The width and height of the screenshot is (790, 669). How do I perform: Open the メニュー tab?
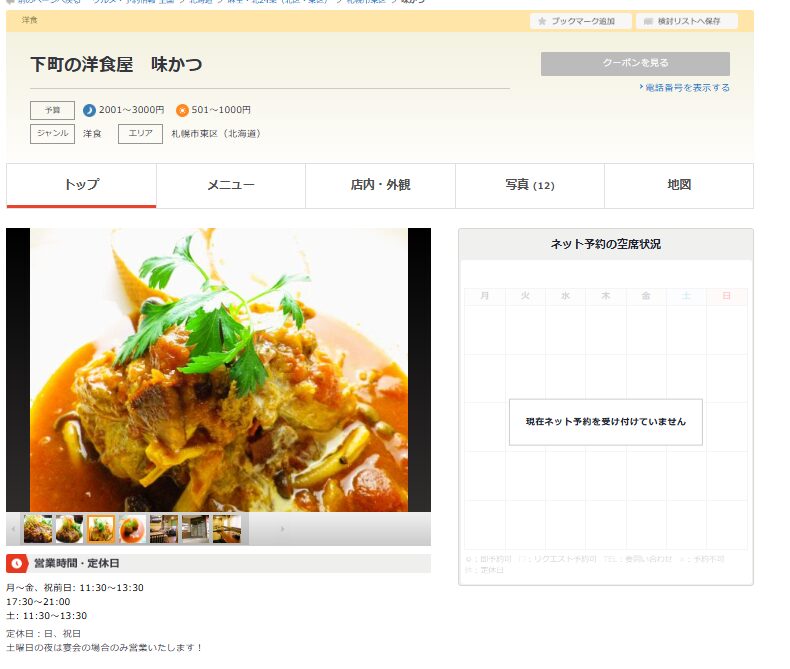pos(231,185)
